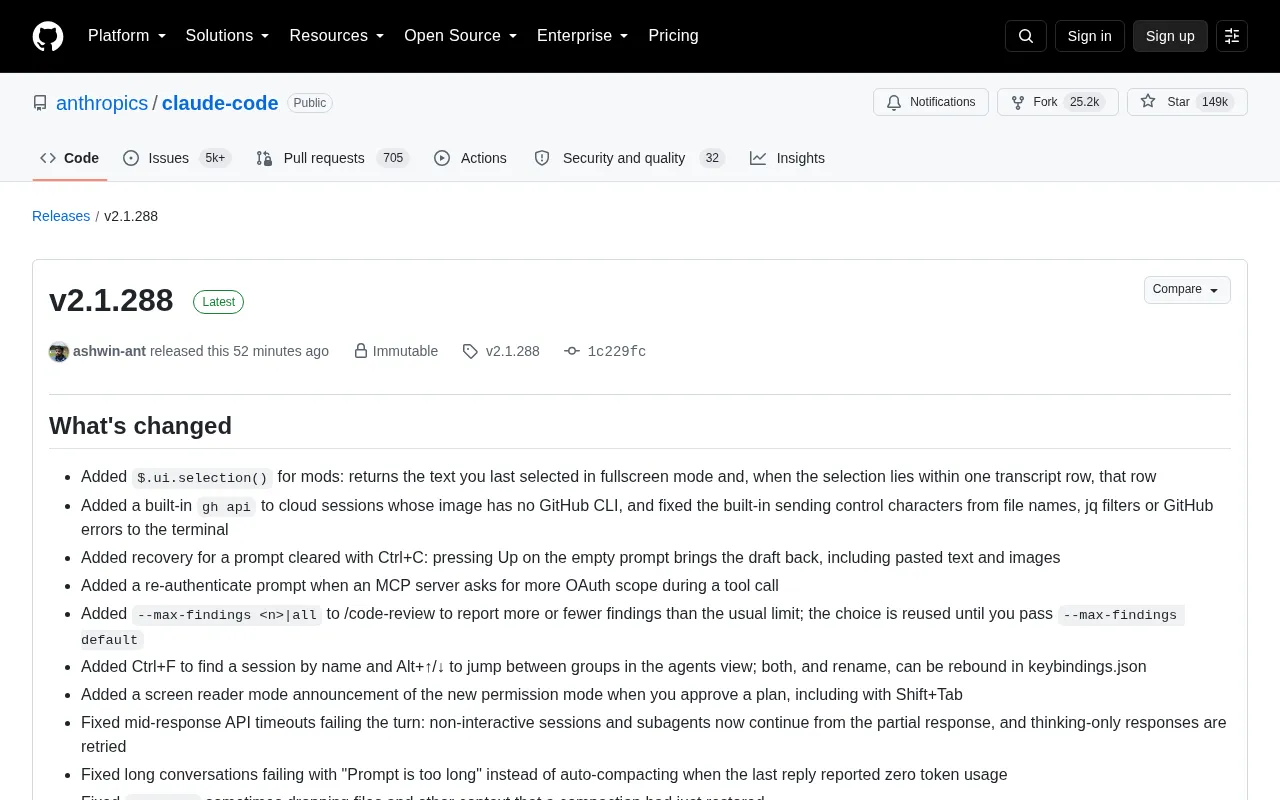Click the "What's changed" heading
1280x800 pixels.
tap(140, 426)
